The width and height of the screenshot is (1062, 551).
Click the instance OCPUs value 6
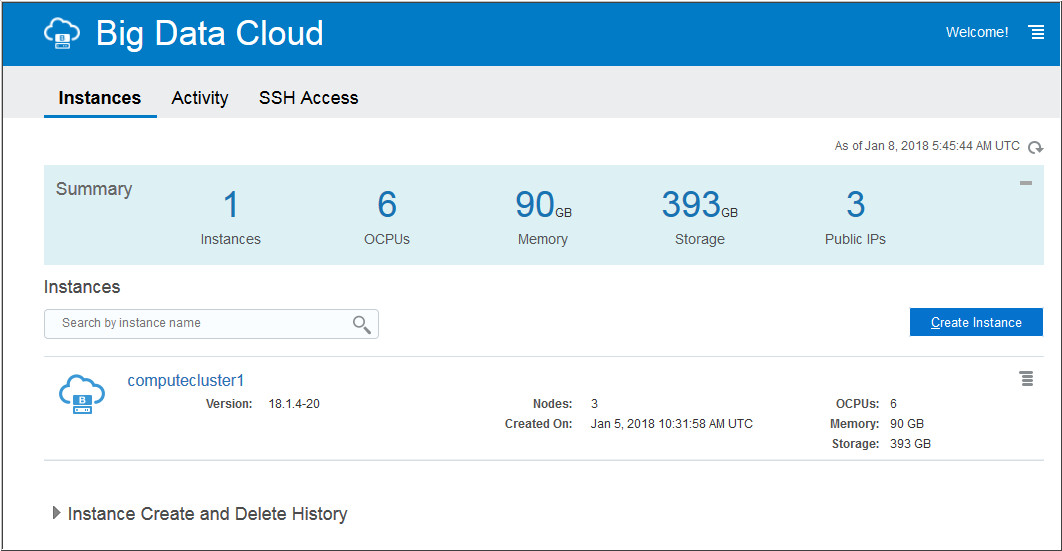pos(893,403)
